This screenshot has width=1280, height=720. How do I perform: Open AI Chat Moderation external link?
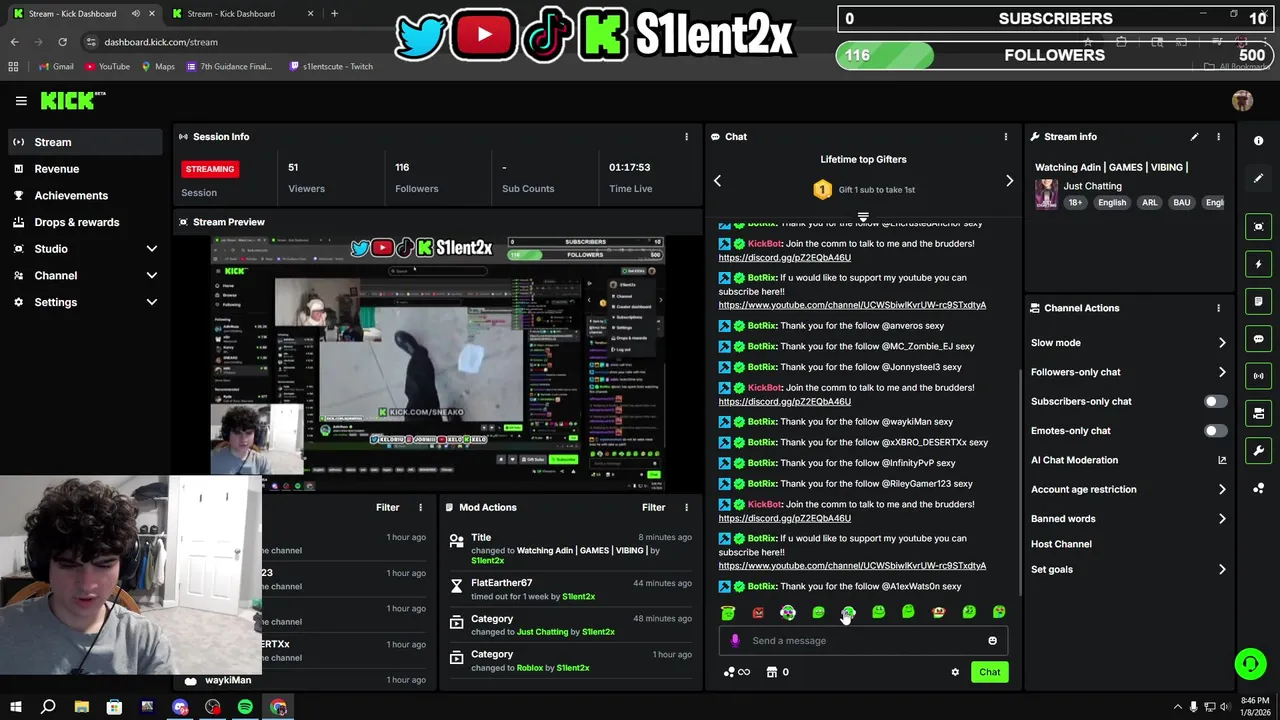point(1221,460)
